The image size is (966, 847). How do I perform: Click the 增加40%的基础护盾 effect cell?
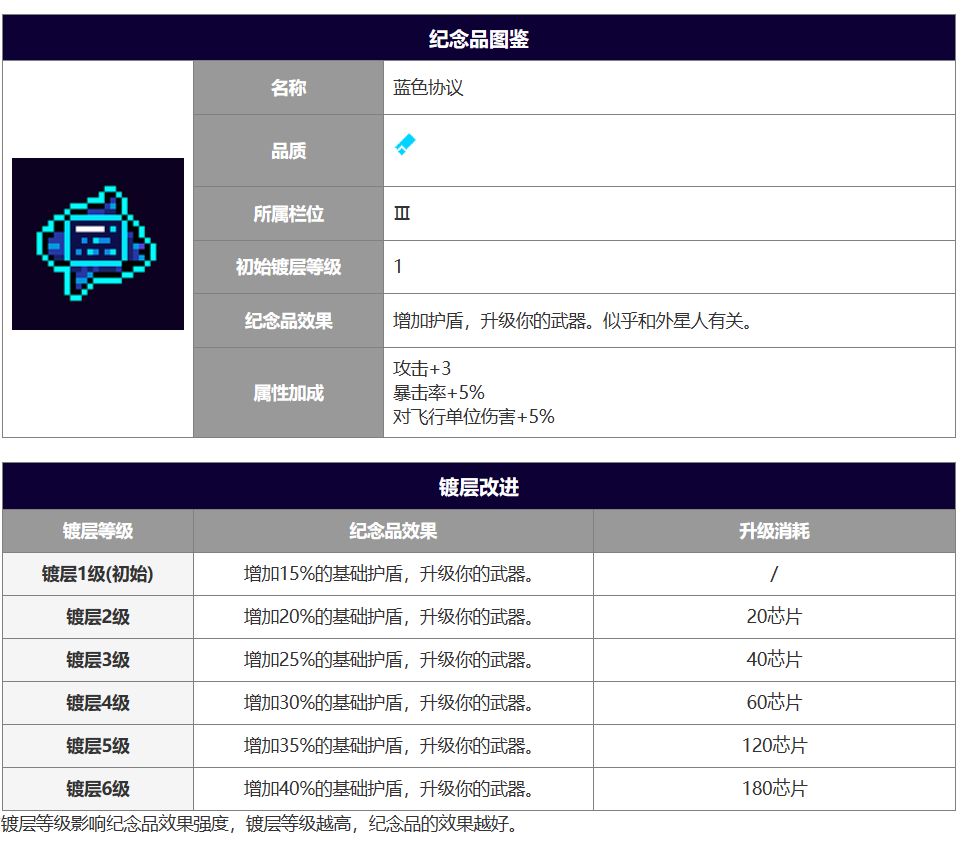click(x=393, y=789)
